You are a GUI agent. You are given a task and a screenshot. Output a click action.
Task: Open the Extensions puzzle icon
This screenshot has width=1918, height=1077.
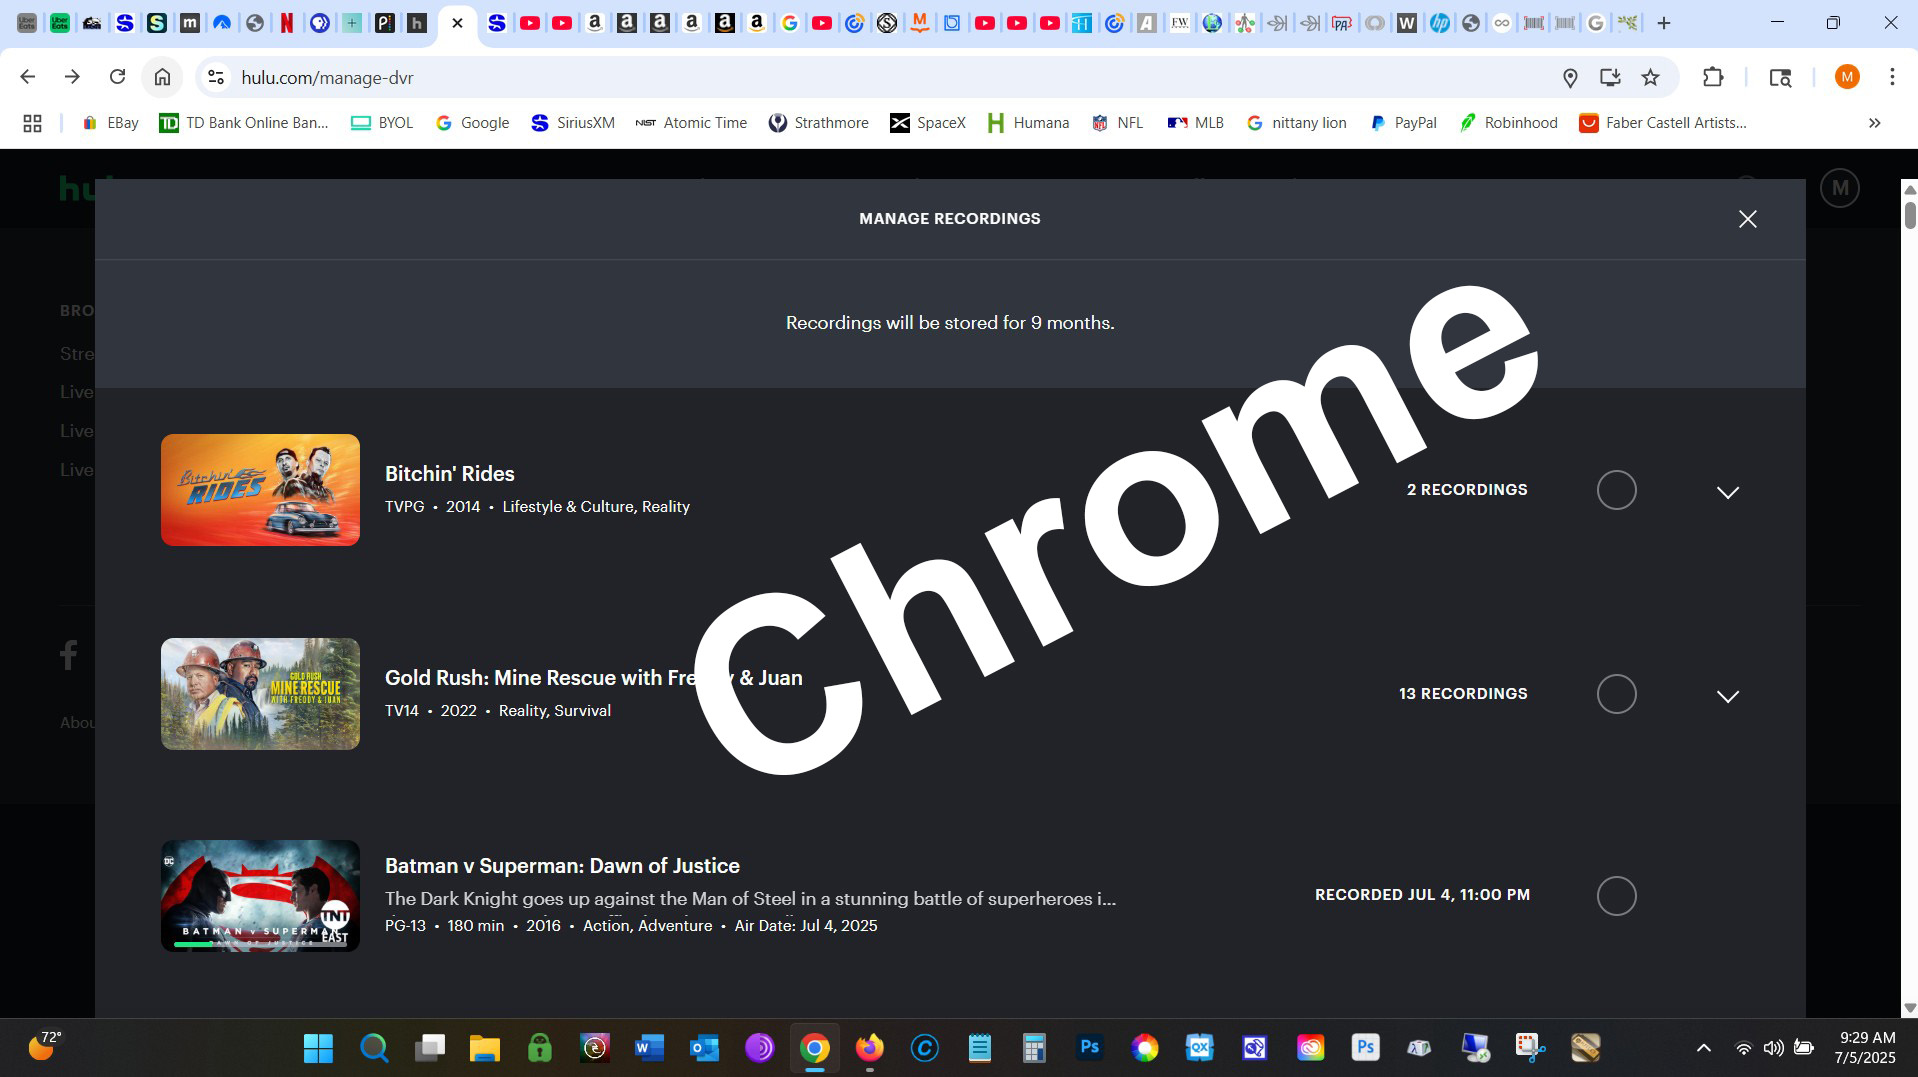tap(1713, 77)
